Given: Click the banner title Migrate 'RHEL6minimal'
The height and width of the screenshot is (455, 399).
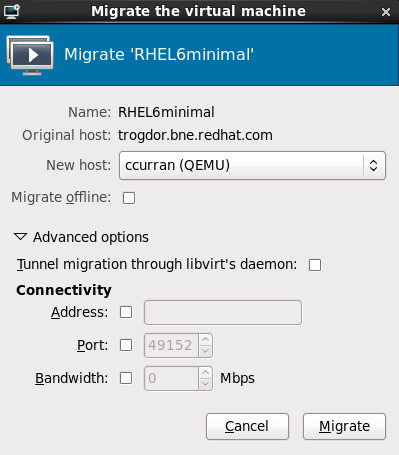Looking at the screenshot, I should click(159, 55).
